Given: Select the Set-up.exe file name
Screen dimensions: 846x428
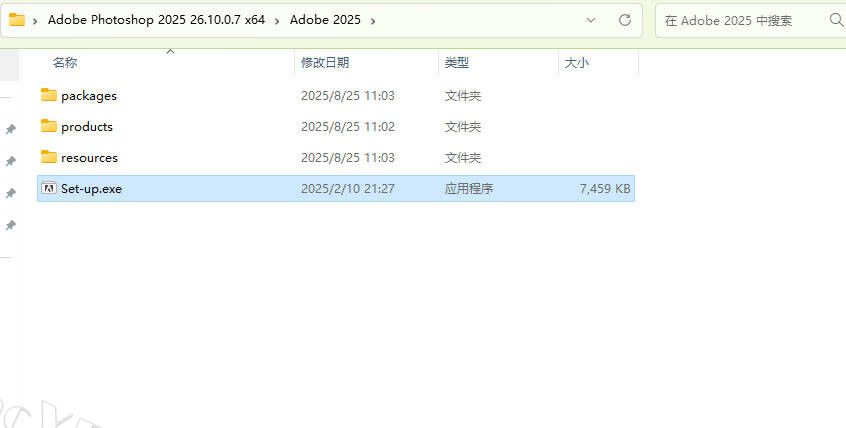Looking at the screenshot, I should 91,189.
